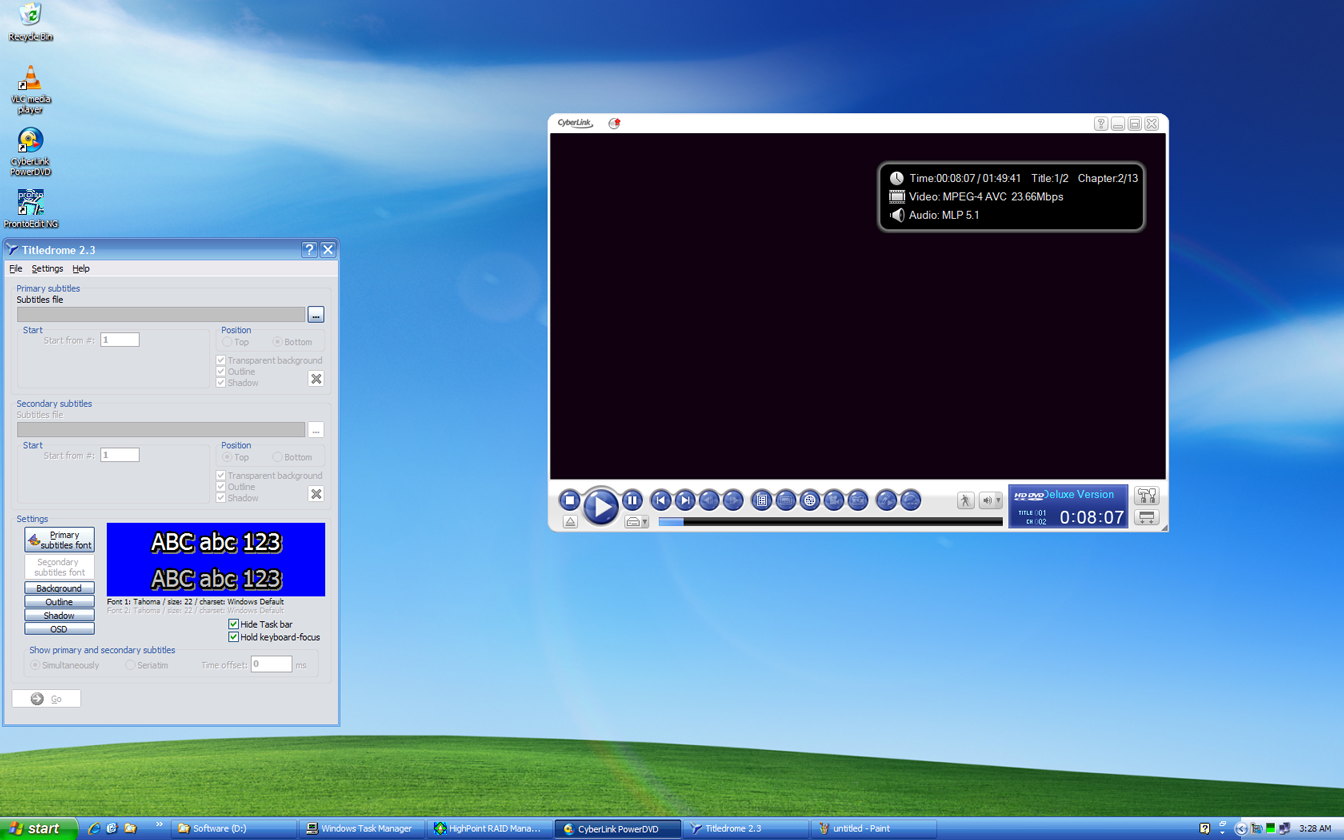Open the Recycle Bin desktop icon

pyautogui.click(x=31, y=22)
